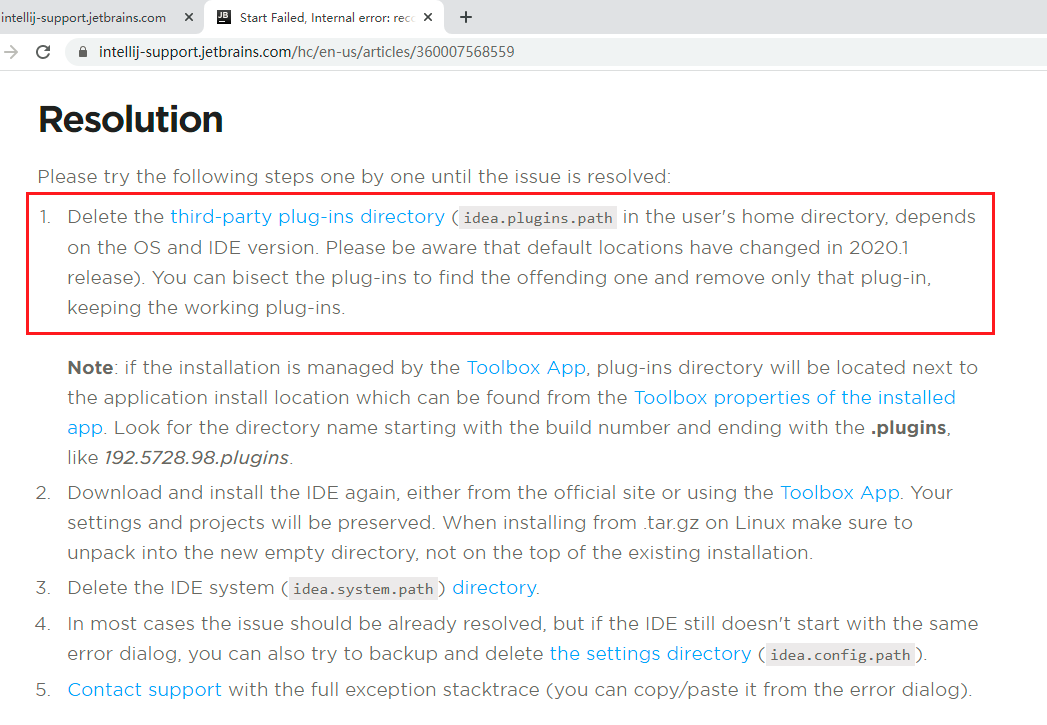Click the Contact support link
This screenshot has height=725, width=1047.
[144, 690]
